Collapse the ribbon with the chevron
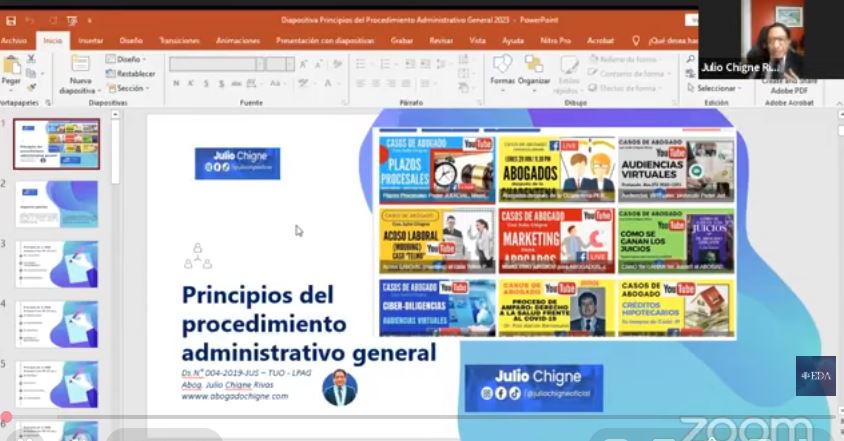This screenshot has height=441, width=844. (839, 102)
